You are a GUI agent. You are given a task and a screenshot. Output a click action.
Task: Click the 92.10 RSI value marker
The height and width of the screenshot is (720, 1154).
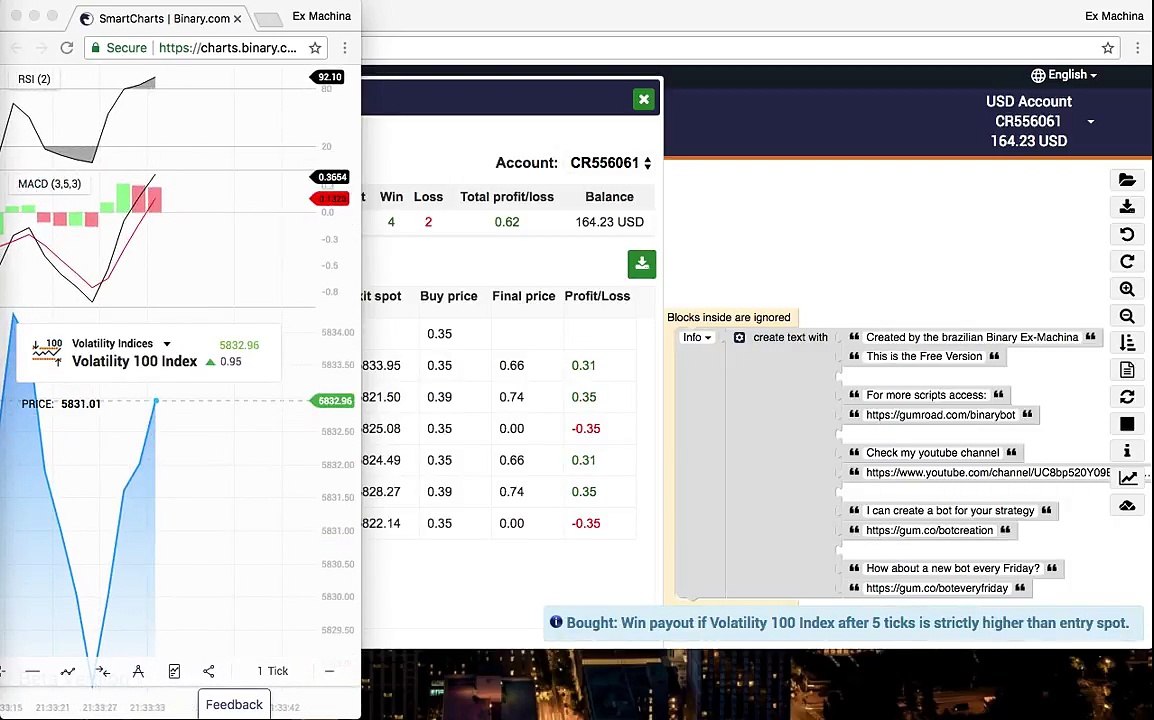(x=328, y=77)
